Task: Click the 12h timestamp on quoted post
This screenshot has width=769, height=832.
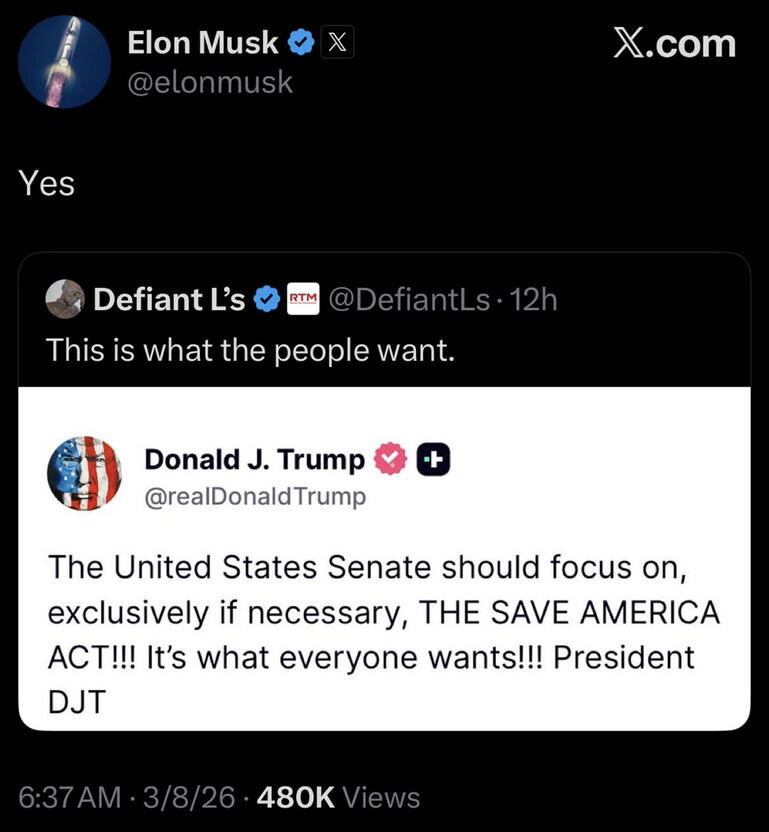Action: 533,299
